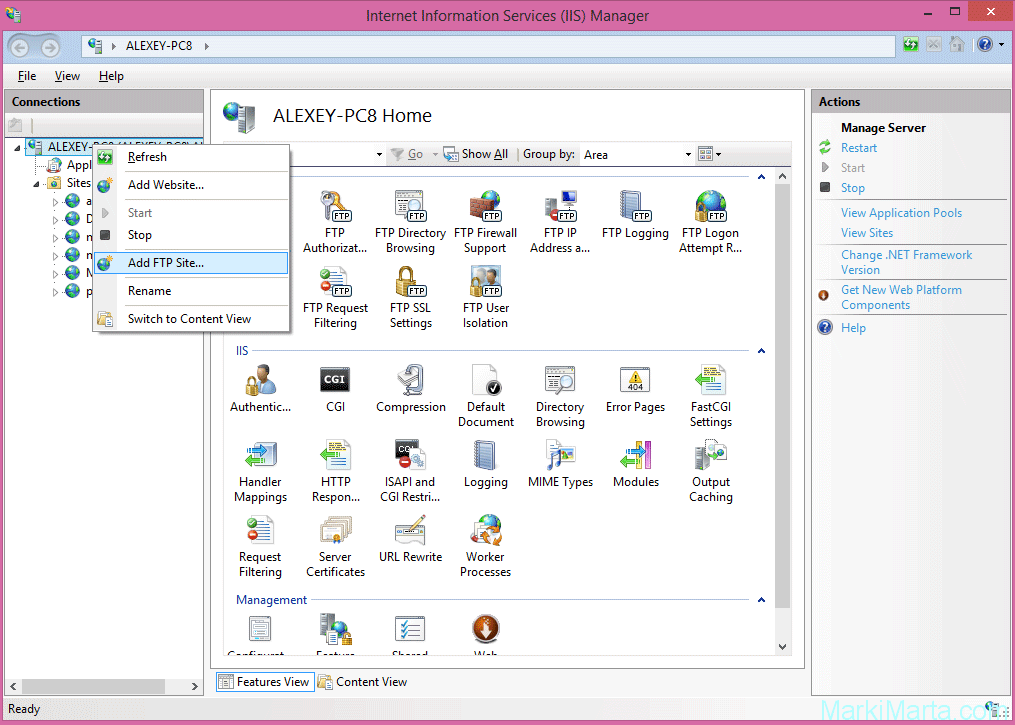Open FTP Firewall Support feature
The width and height of the screenshot is (1015, 725).
point(485,222)
